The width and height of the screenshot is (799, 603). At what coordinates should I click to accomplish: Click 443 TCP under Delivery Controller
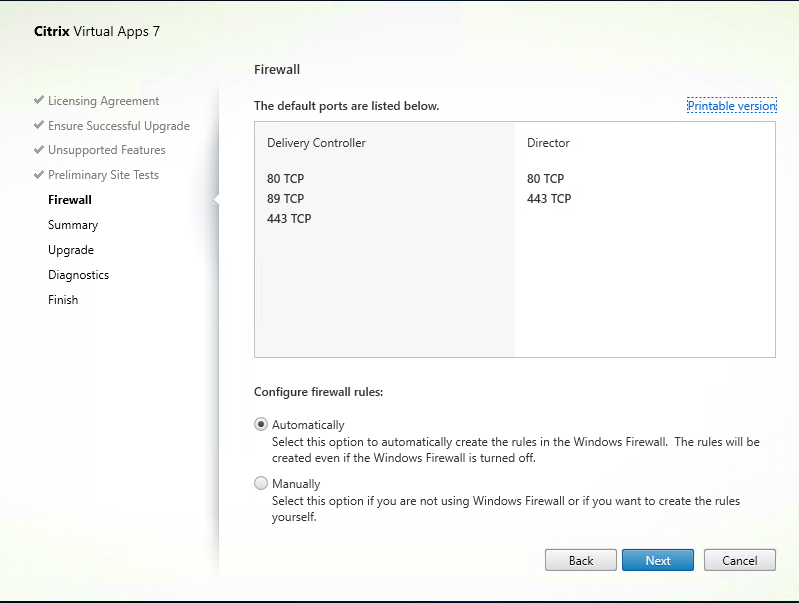click(x=289, y=218)
